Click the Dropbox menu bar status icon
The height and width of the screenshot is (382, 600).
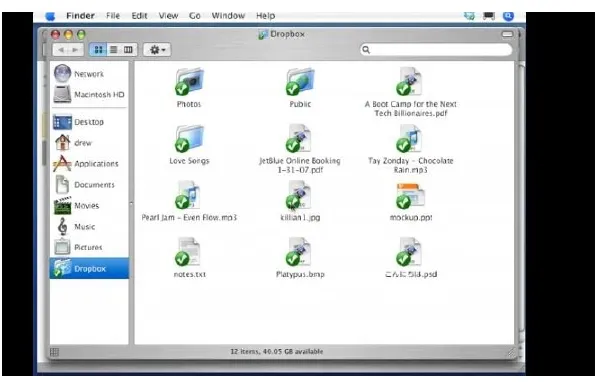(x=470, y=16)
